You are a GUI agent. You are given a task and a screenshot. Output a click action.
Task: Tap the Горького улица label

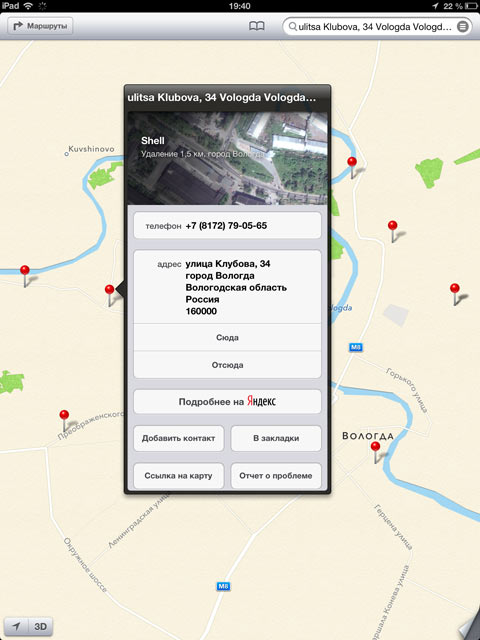pyautogui.click(x=407, y=390)
